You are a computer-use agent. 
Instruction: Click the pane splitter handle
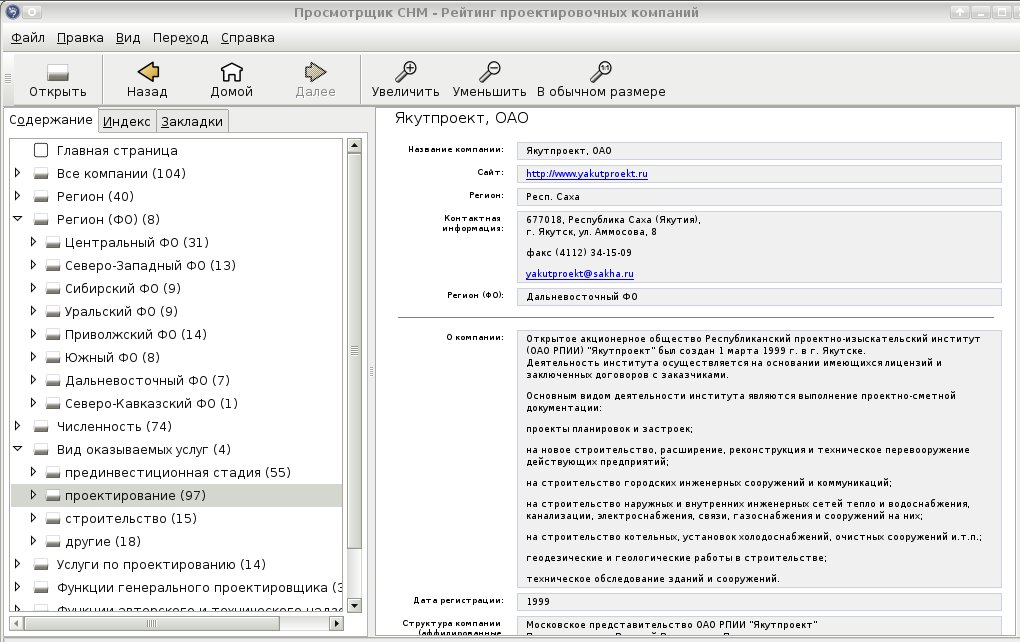pyautogui.click(x=371, y=371)
